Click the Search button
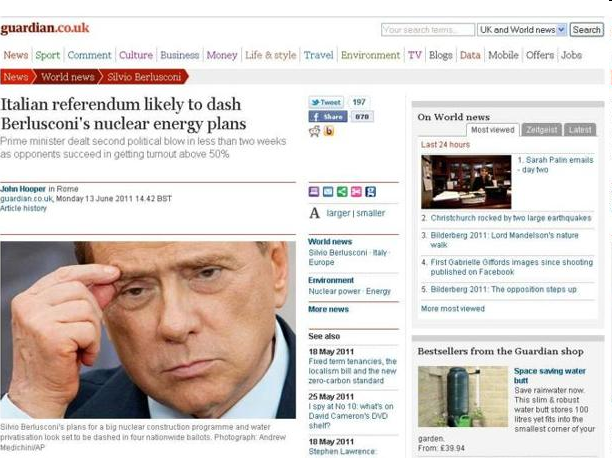 coord(587,30)
